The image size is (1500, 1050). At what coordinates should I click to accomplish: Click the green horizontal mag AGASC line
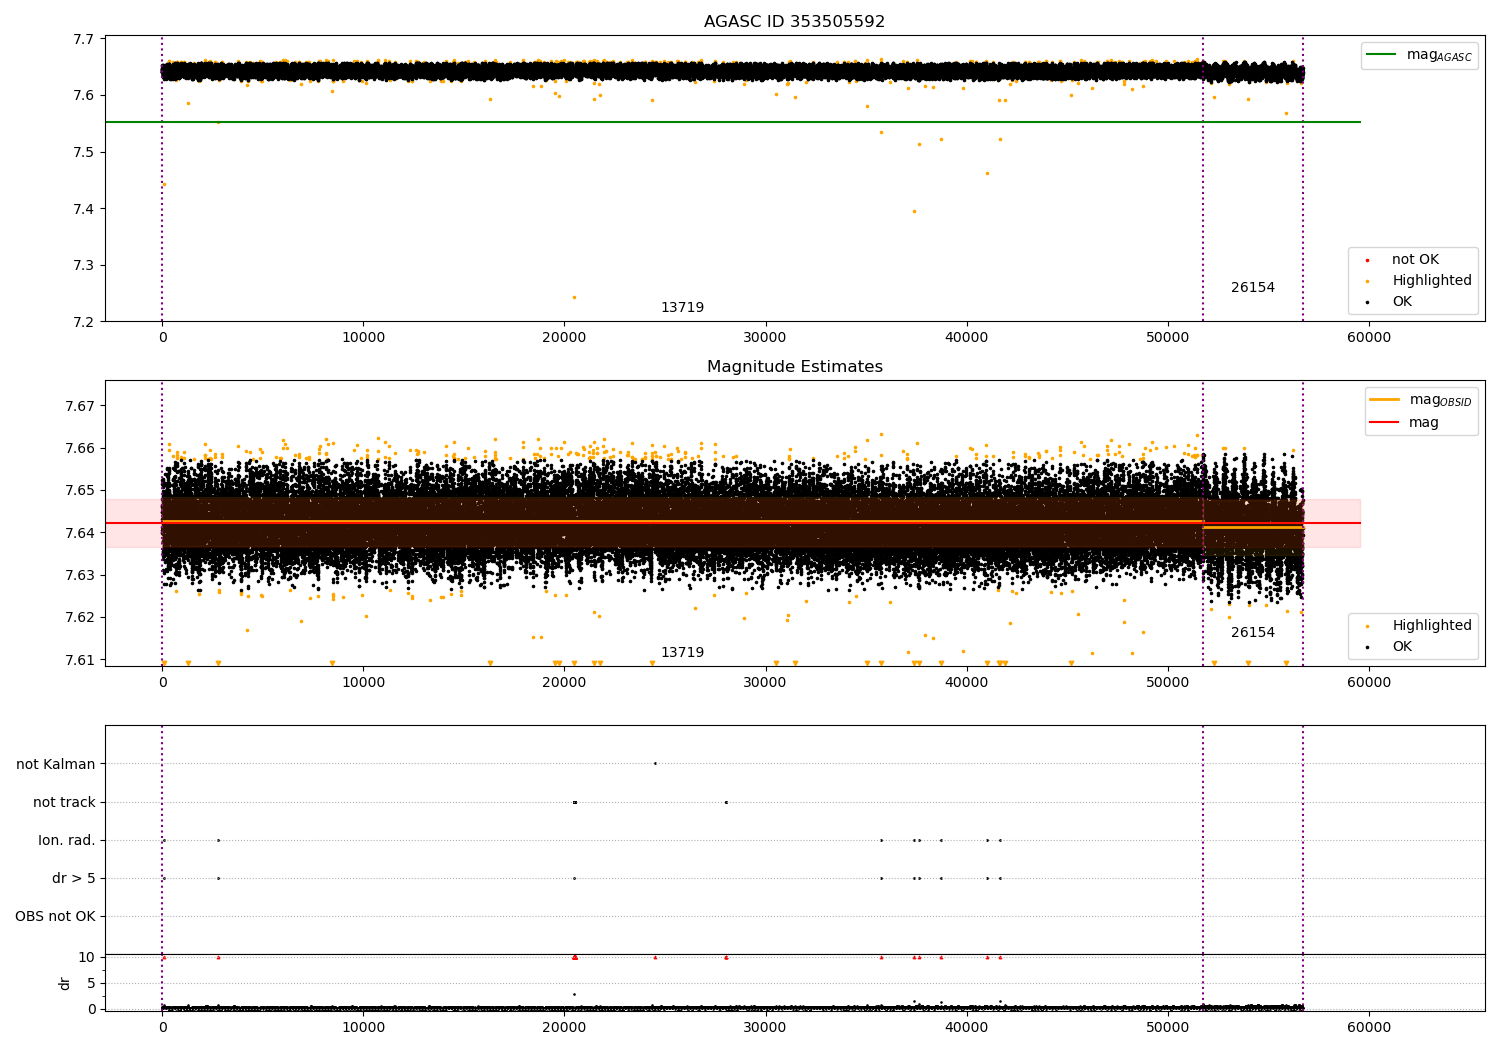pyautogui.click(x=733, y=122)
